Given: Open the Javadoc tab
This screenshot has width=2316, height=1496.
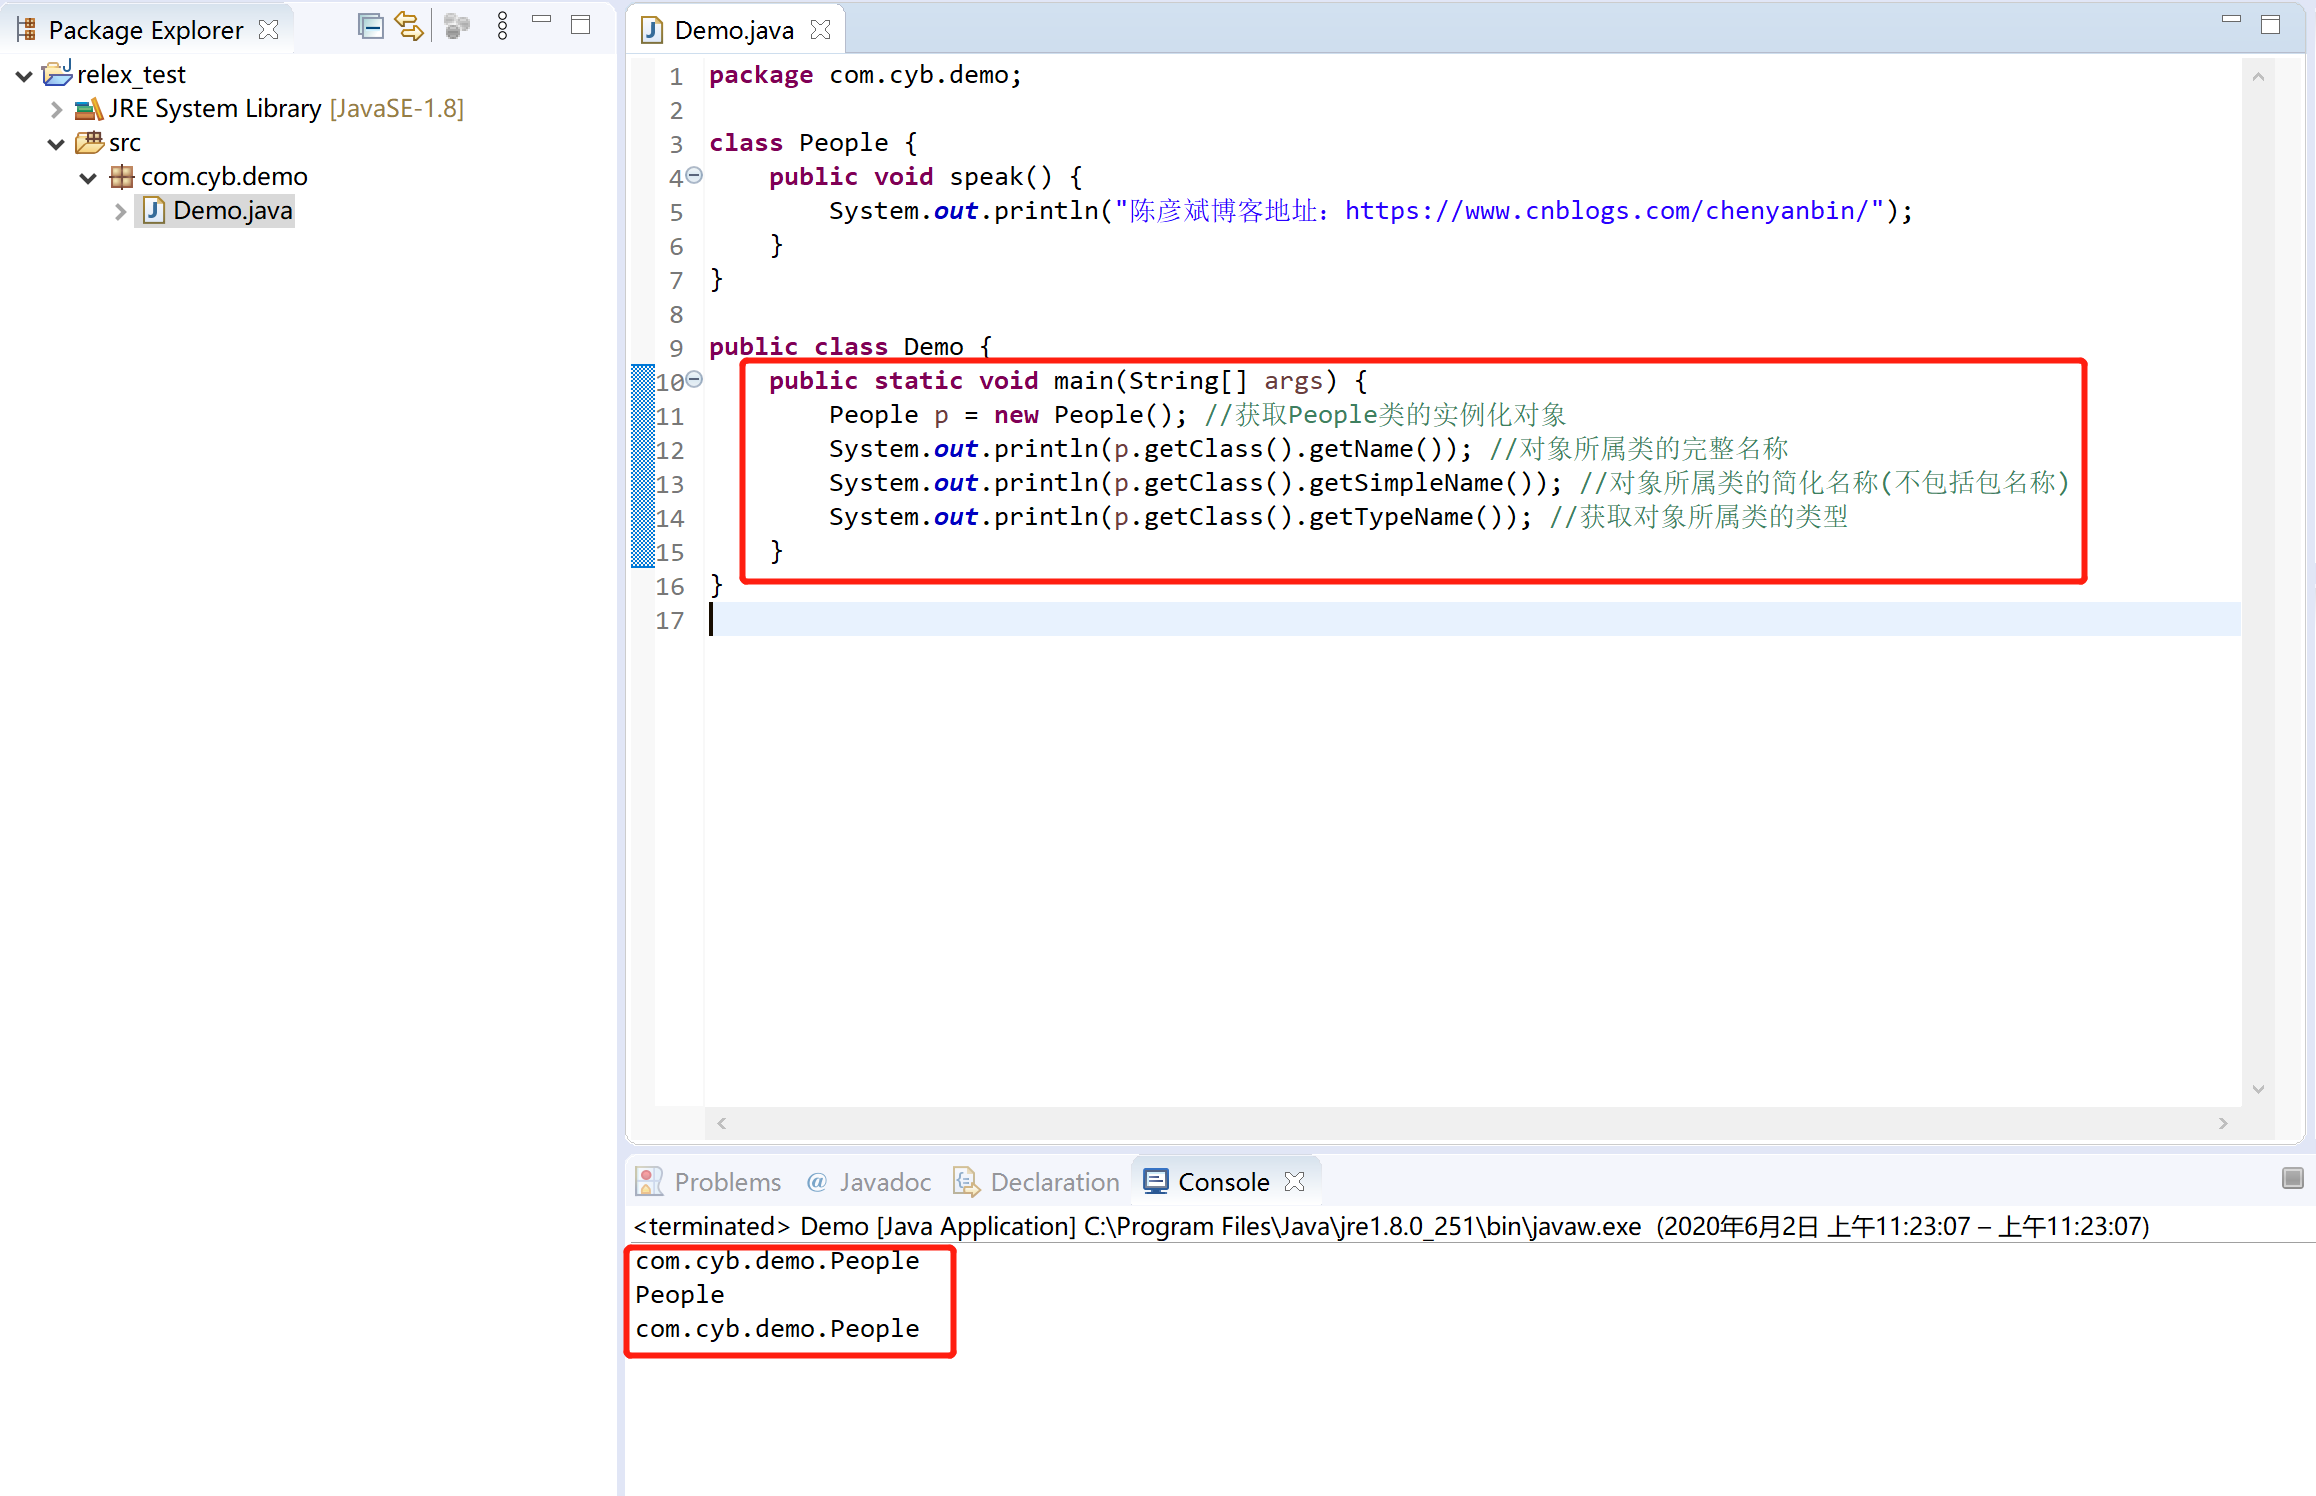Looking at the screenshot, I should pyautogui.click(x=884, y=1182).
